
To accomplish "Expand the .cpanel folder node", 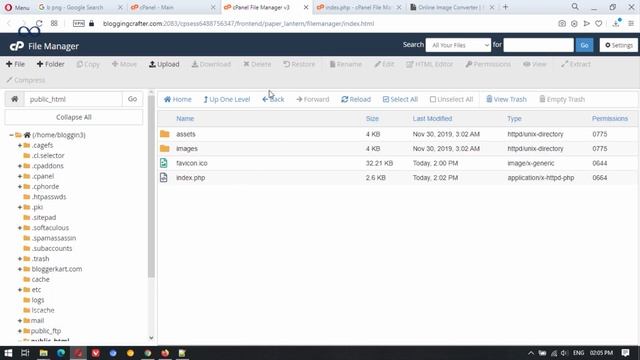I will (20, 176).
